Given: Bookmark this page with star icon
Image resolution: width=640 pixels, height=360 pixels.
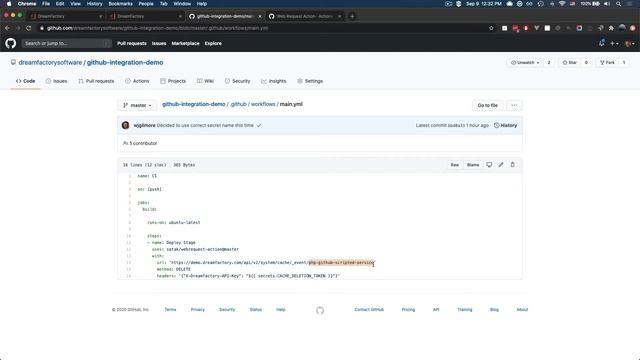Looking at the screenshot, I should coord(491,28).
